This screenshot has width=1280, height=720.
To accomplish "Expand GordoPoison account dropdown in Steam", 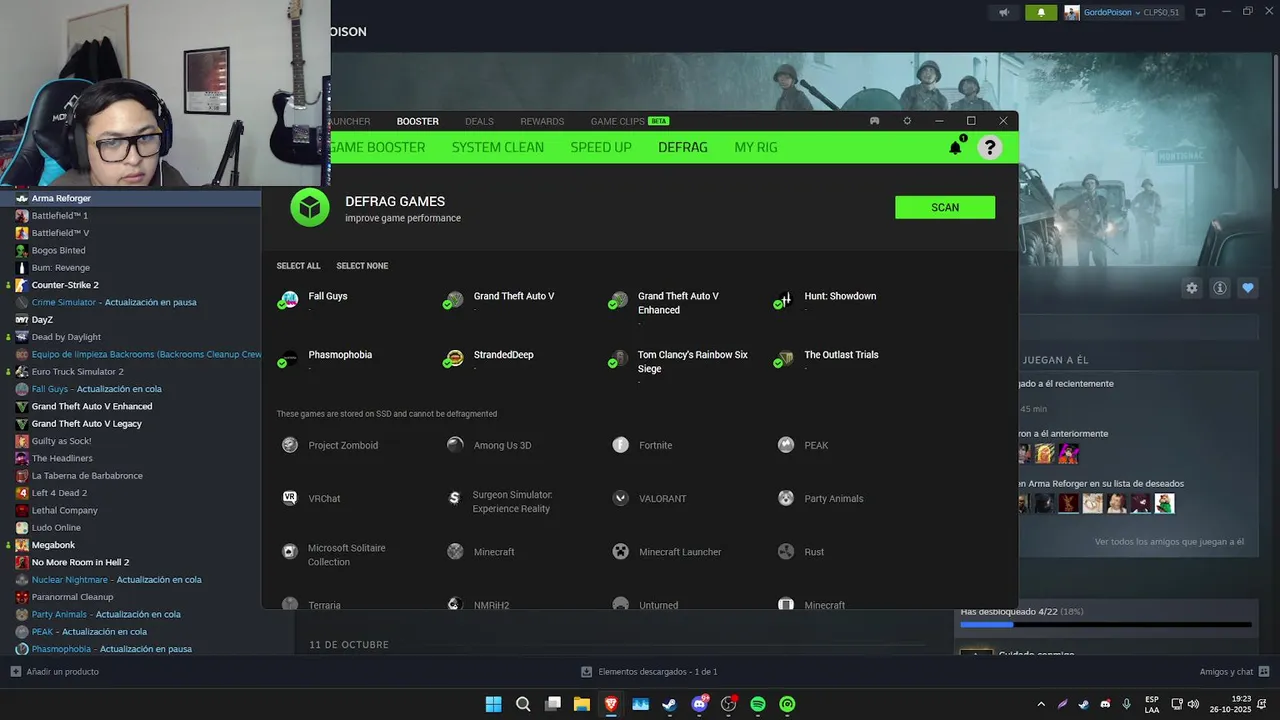I will point(1137,13).
